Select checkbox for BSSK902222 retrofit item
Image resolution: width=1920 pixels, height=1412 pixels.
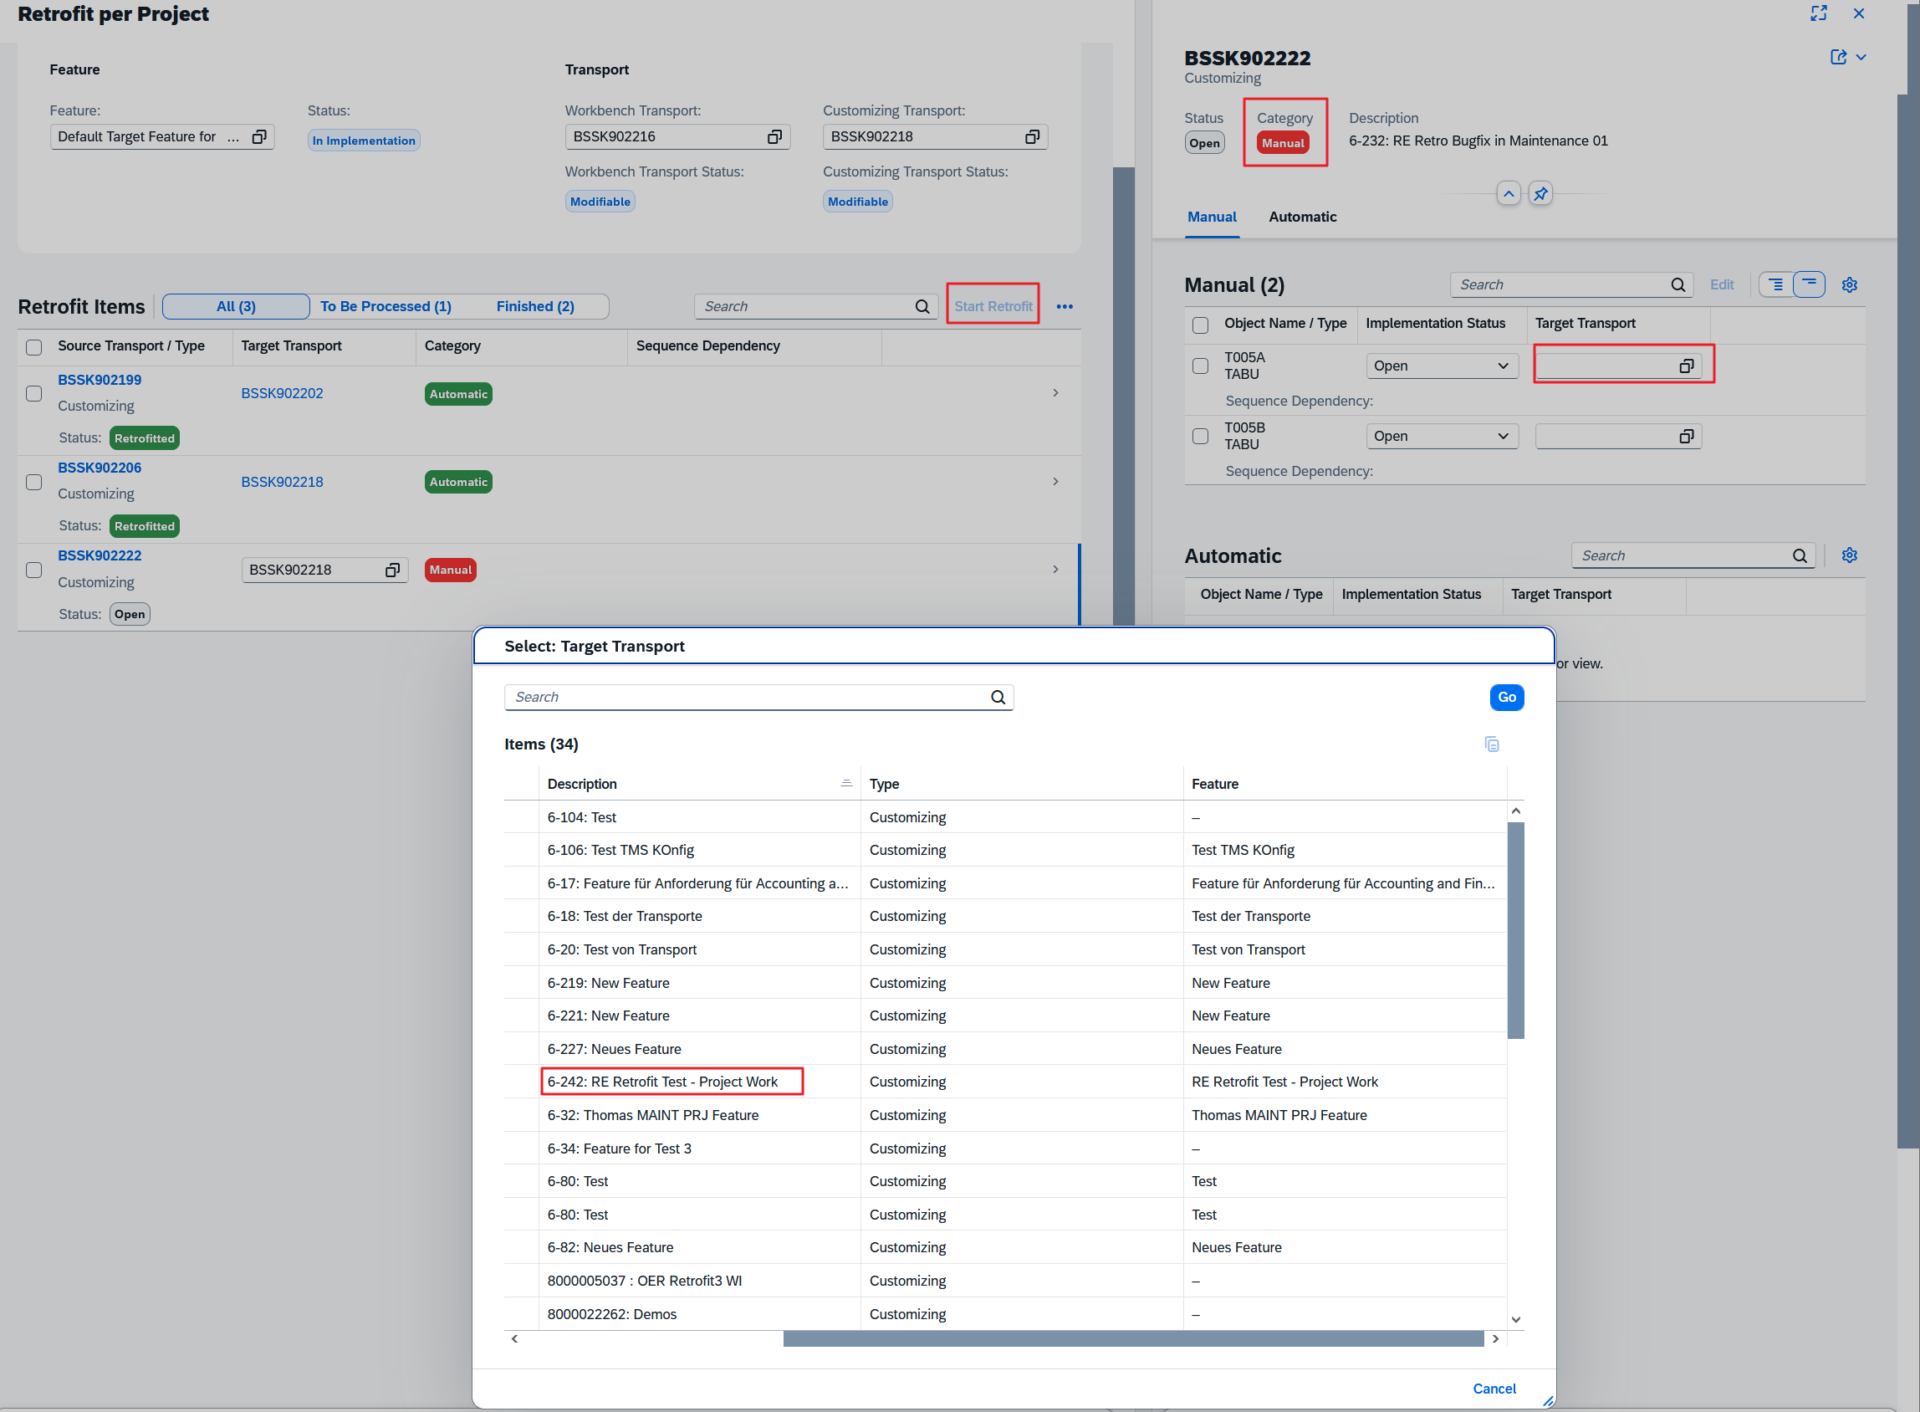(x=34, y=570)
